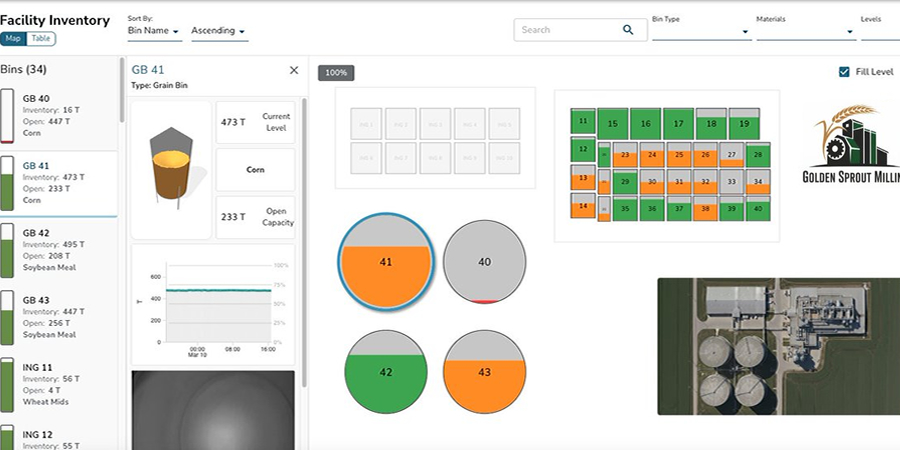Open the Ascending order dropdown

tap(218, 31)
